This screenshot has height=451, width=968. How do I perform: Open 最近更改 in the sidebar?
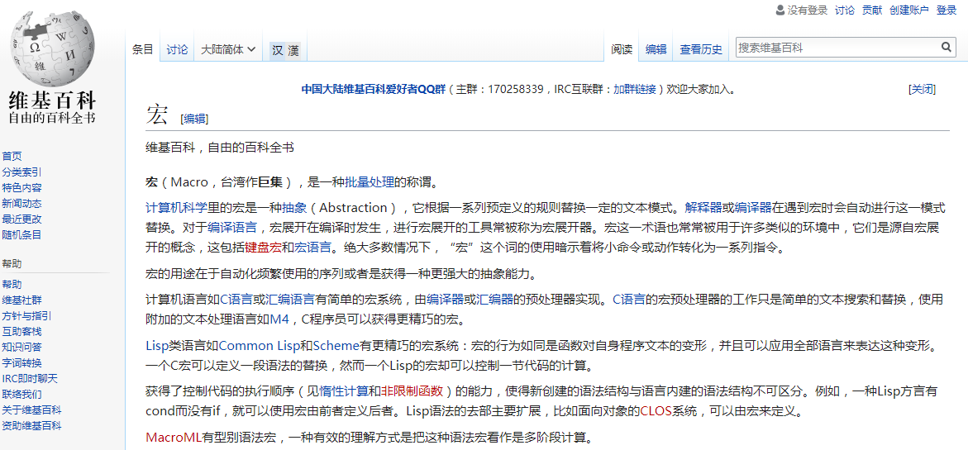point(22,219)
